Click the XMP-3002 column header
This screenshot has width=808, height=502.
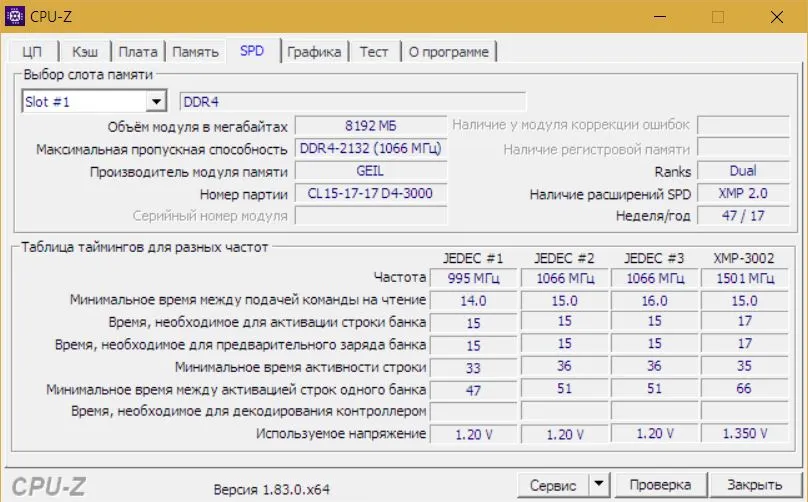point(744,258)
